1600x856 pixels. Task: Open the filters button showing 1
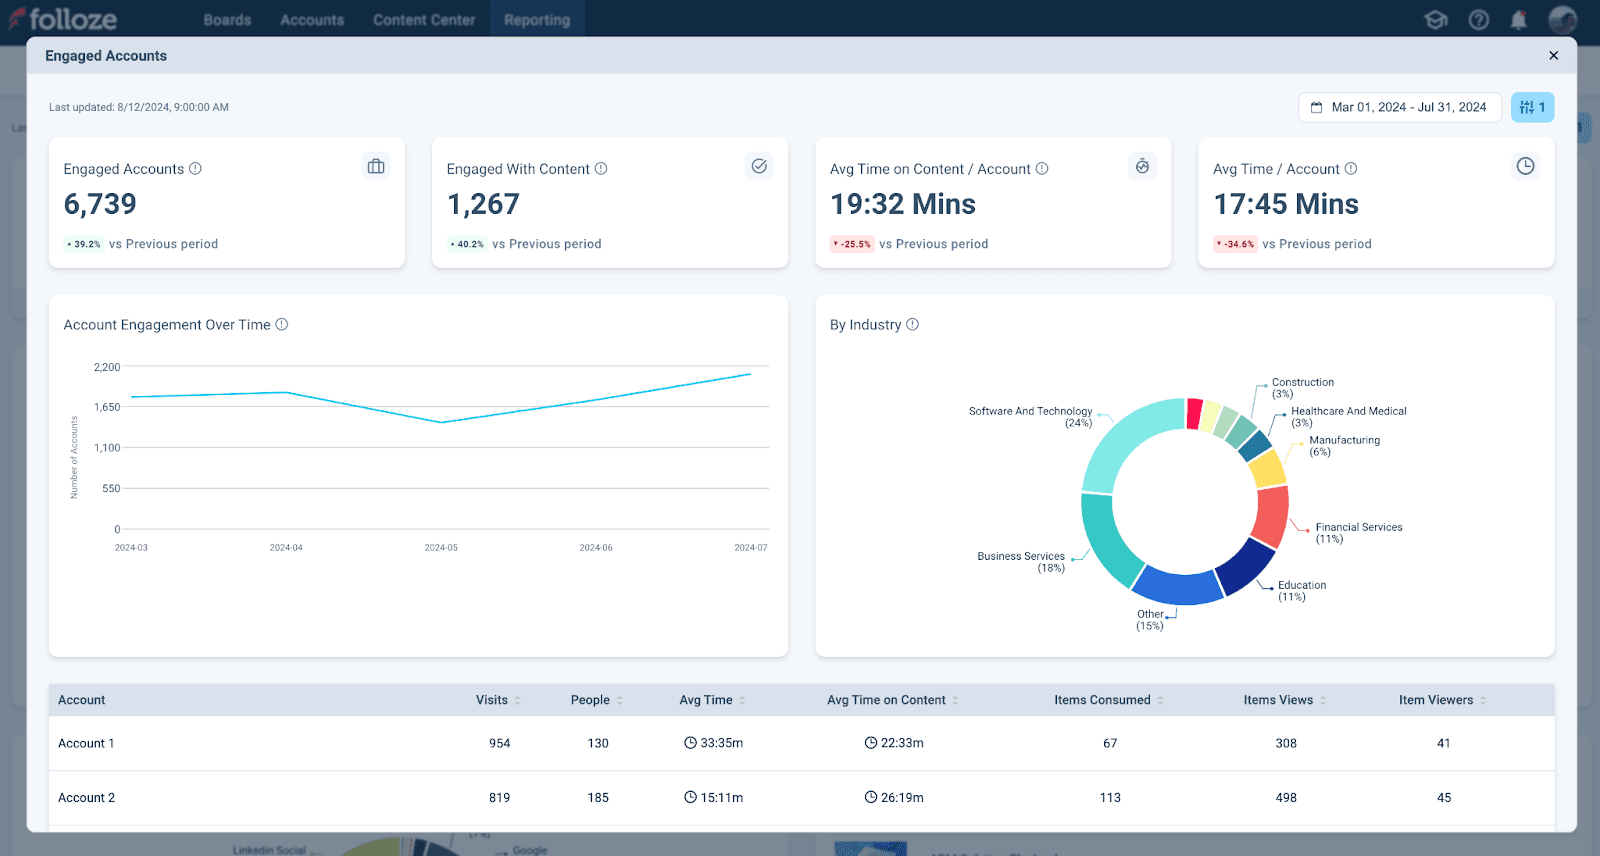tap(1532, 107)
